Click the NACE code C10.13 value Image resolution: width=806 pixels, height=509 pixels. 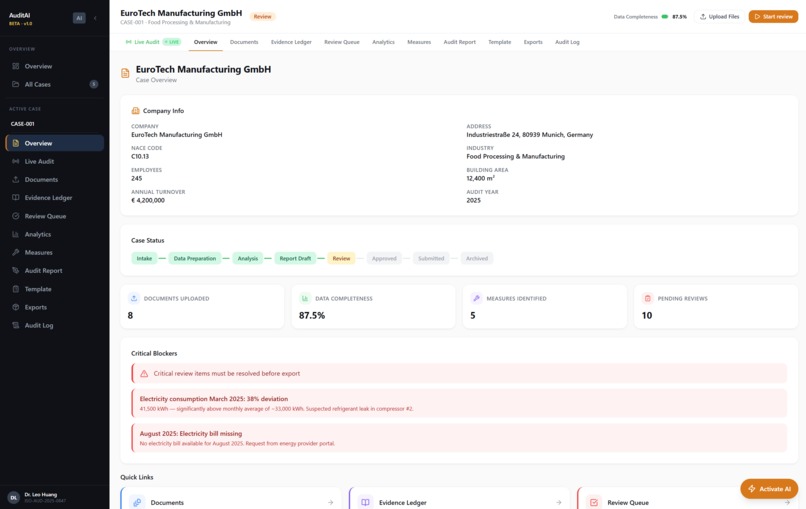140,156
